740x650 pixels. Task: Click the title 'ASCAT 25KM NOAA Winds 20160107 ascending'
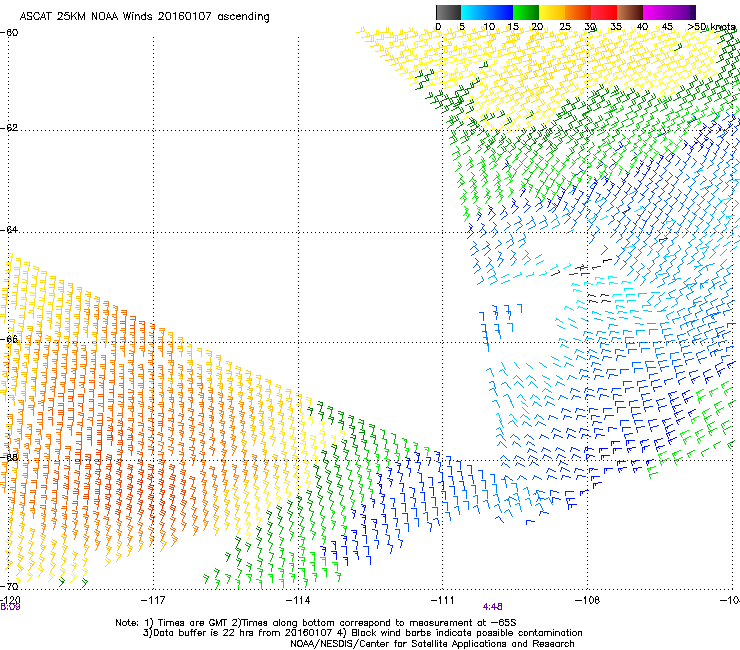coord(144,17)
